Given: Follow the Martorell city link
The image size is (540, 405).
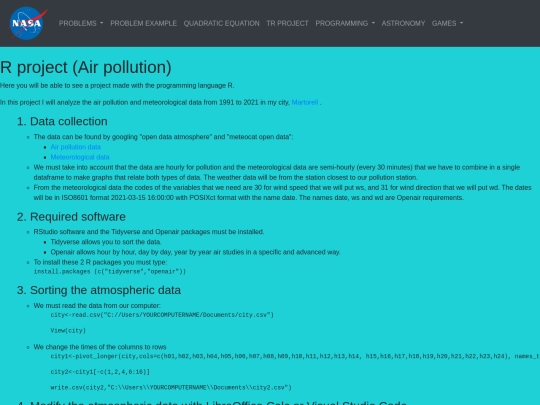Looking at the screenshot, I should (305, 102).
